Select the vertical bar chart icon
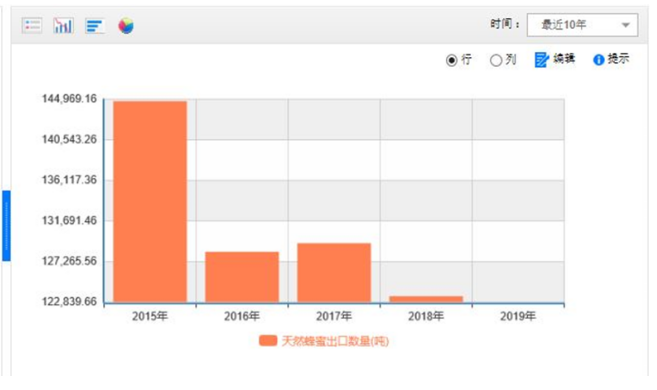Image resolution: width=657 pixels, height=390 pixels. pos(63,26)
